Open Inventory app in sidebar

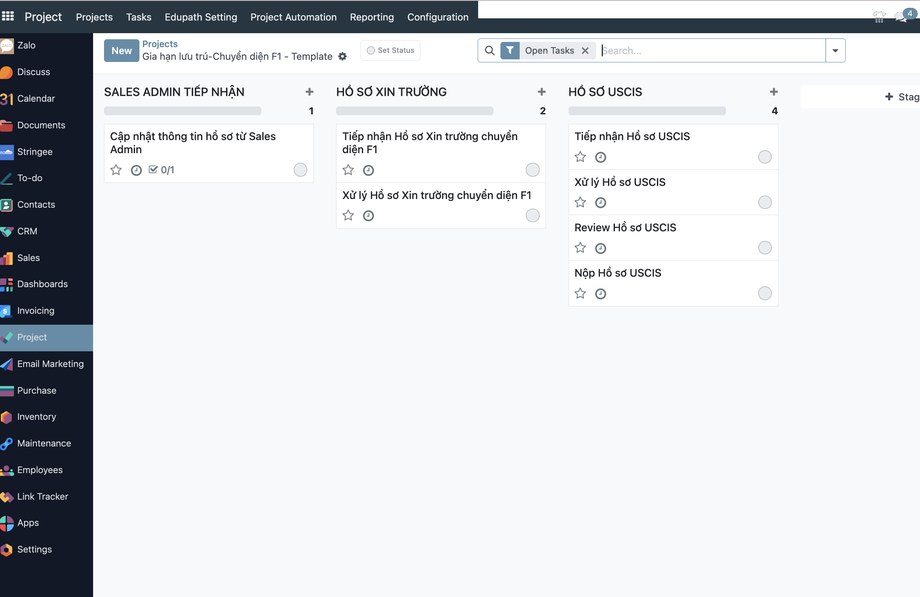coord(46,417)
